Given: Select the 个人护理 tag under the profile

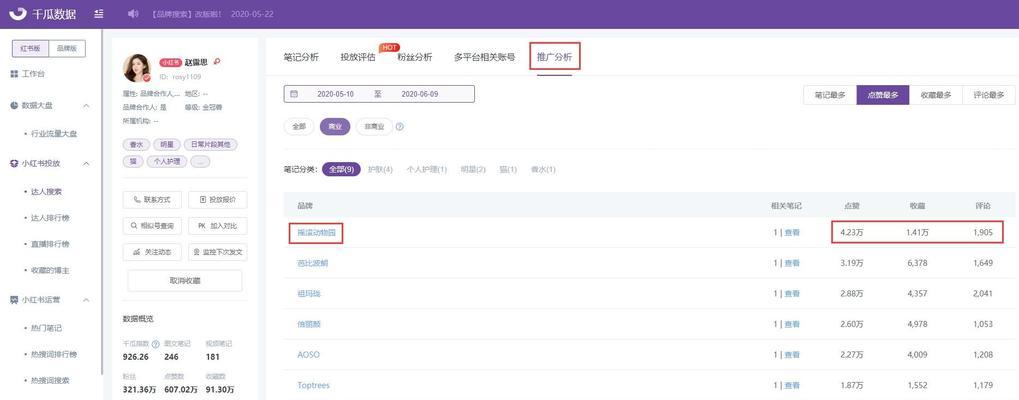Looking at the screenshot, I should click(x=168, y=162).
